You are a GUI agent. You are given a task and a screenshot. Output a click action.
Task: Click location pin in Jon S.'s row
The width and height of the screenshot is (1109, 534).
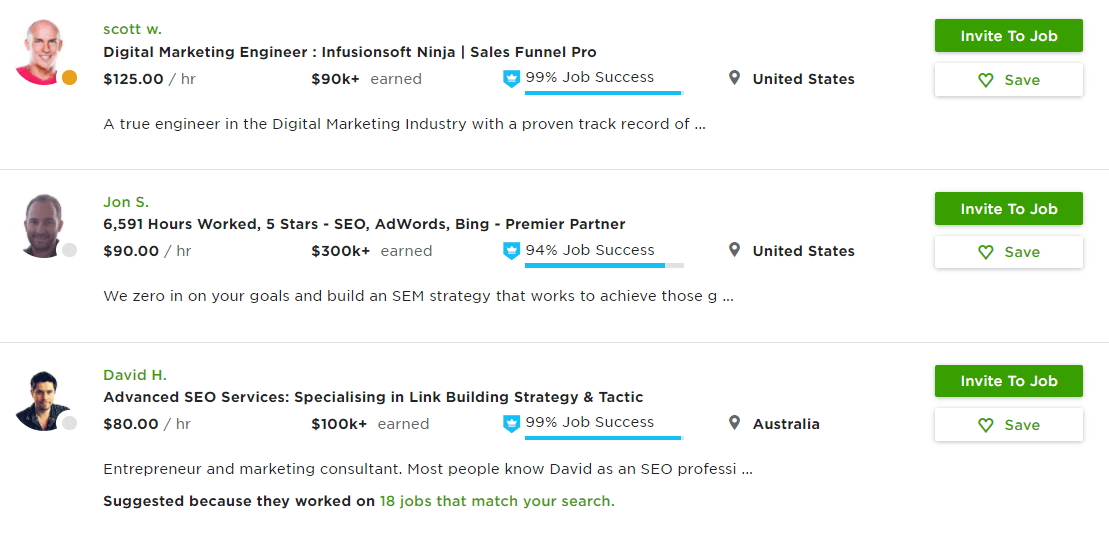coord(735,251)
